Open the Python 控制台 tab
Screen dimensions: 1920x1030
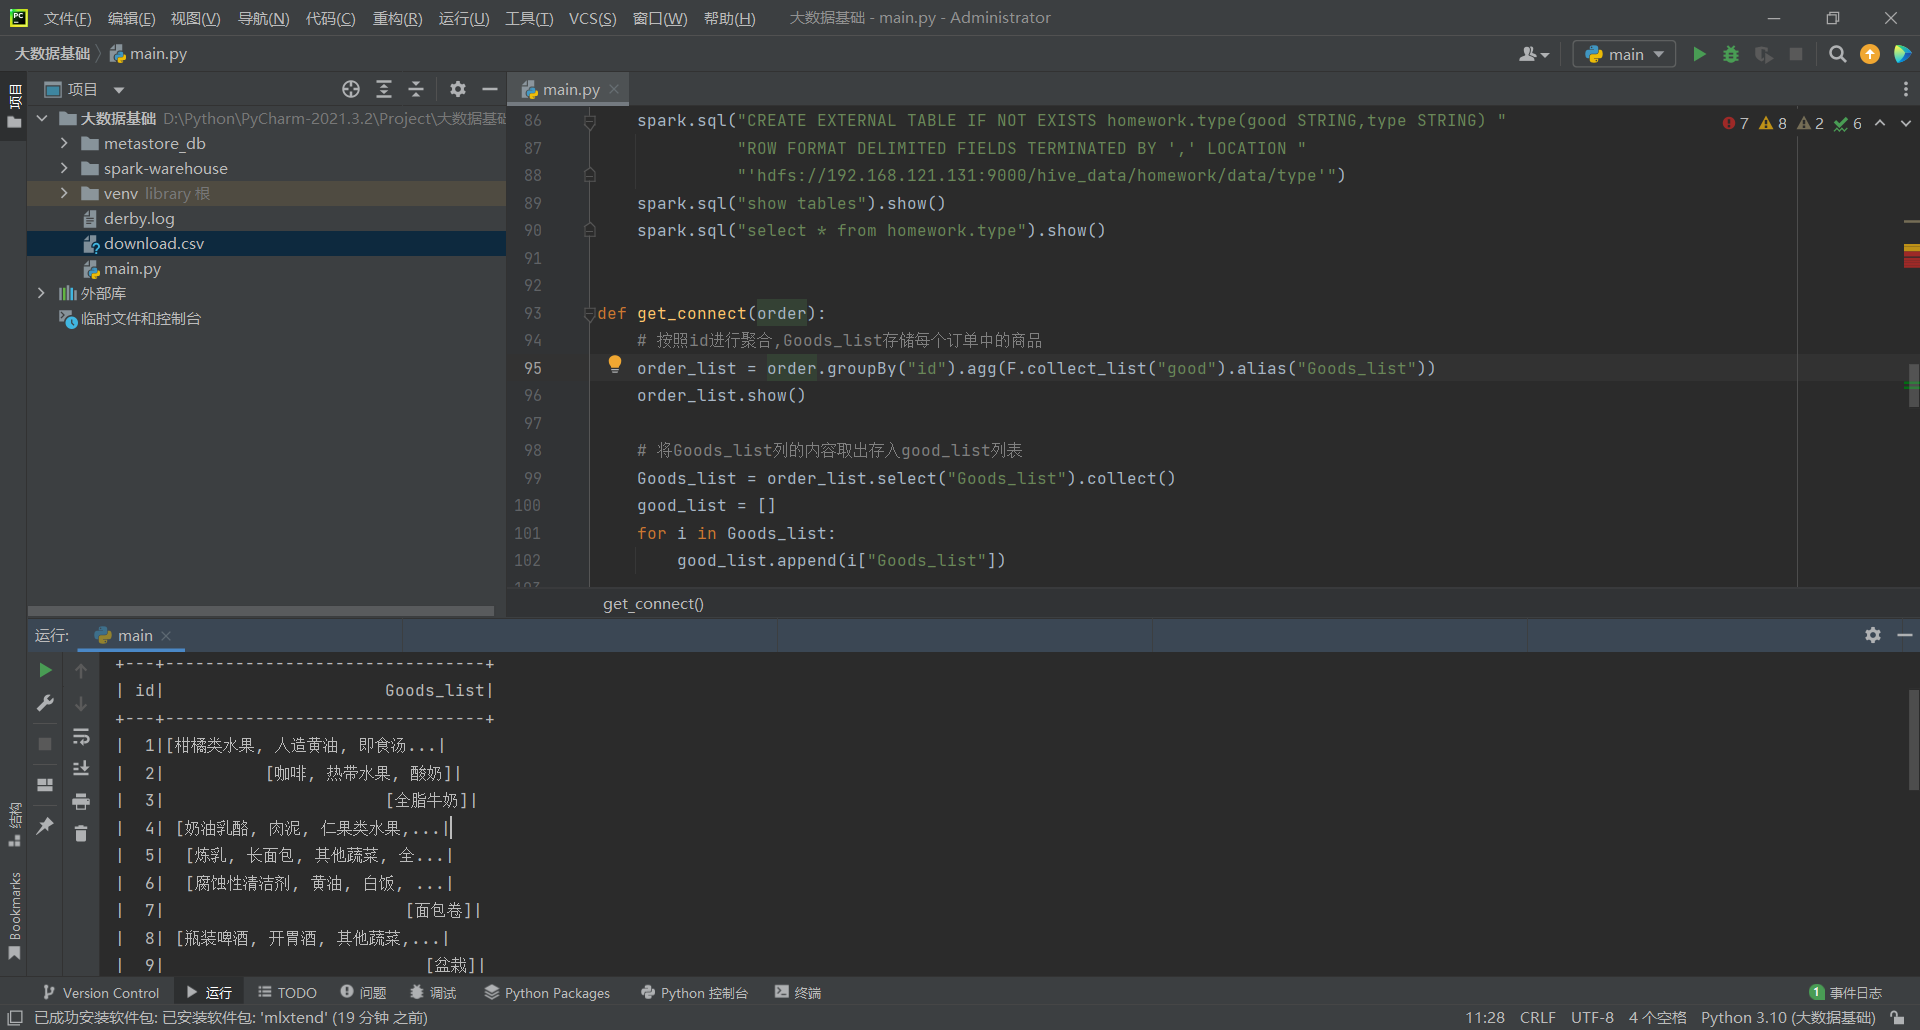694,992
